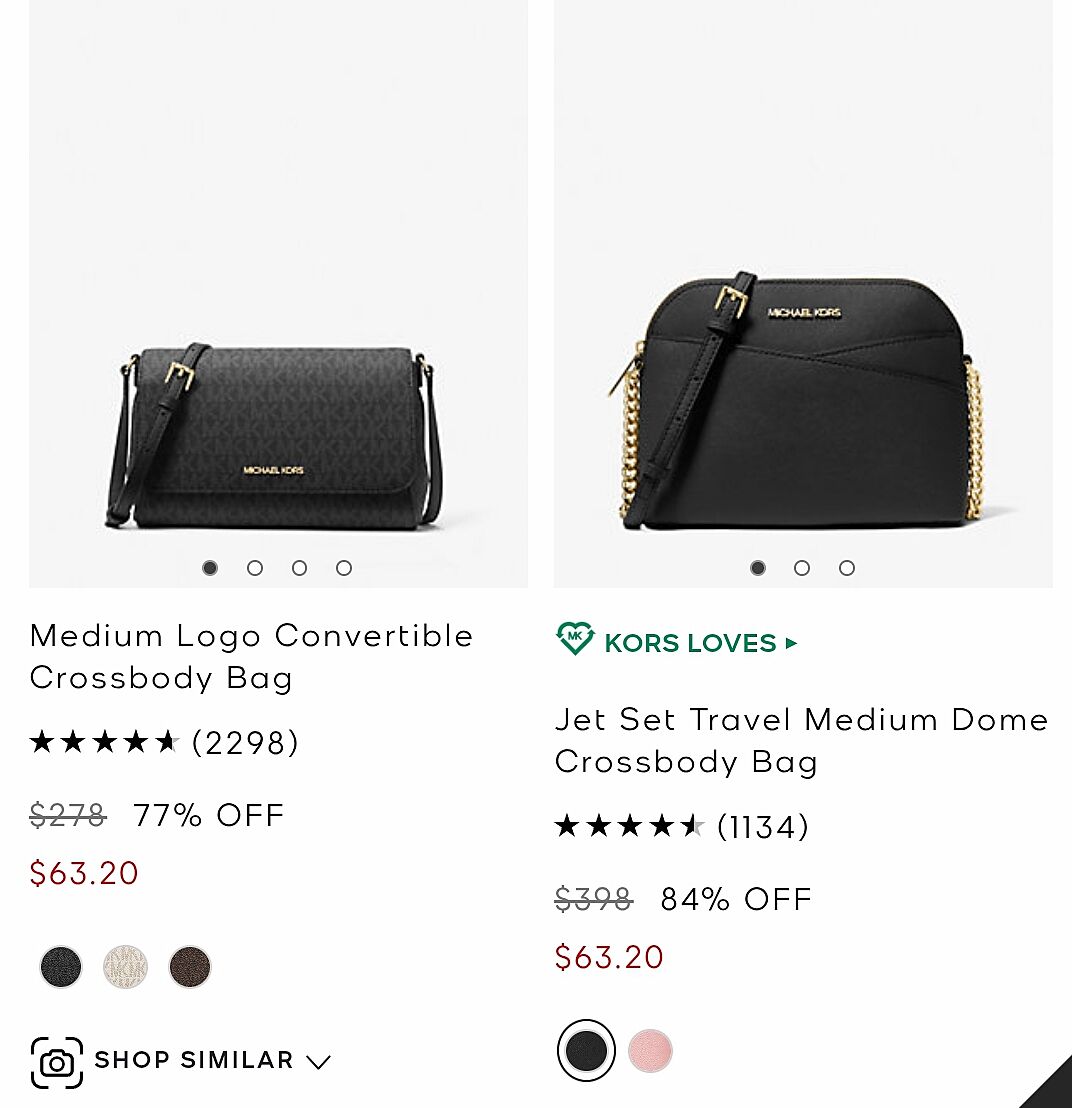Expand the Shop Similar chevron
Screen dimensions: 1072x1108
[x=318, y=1062]
